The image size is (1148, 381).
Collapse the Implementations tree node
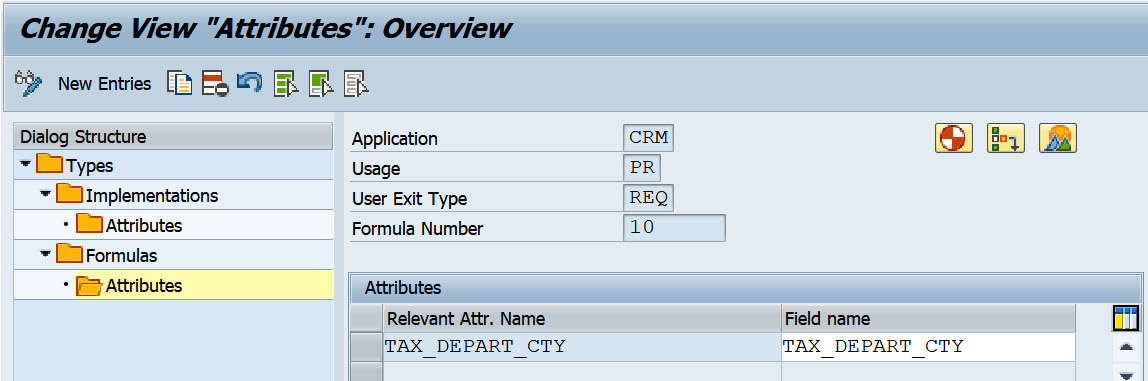click(x=46, y=195)
